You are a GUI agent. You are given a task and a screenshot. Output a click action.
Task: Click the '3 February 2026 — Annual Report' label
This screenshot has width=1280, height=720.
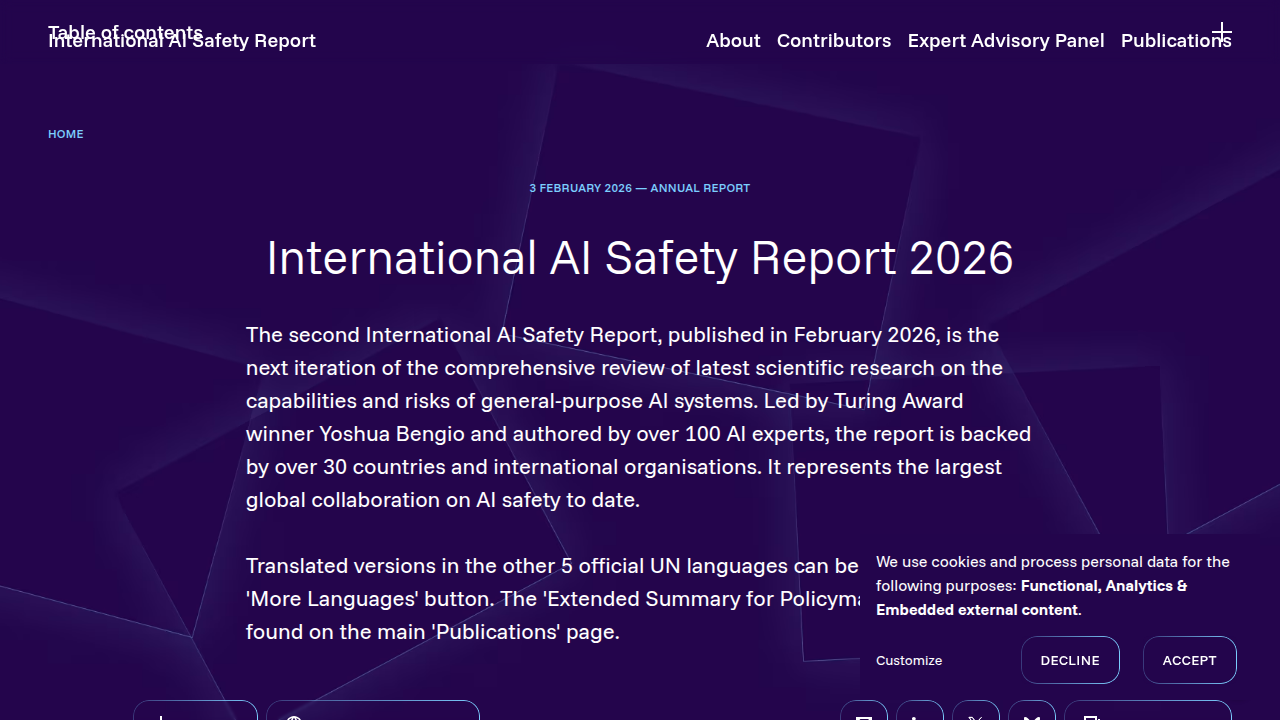[640, 188]
